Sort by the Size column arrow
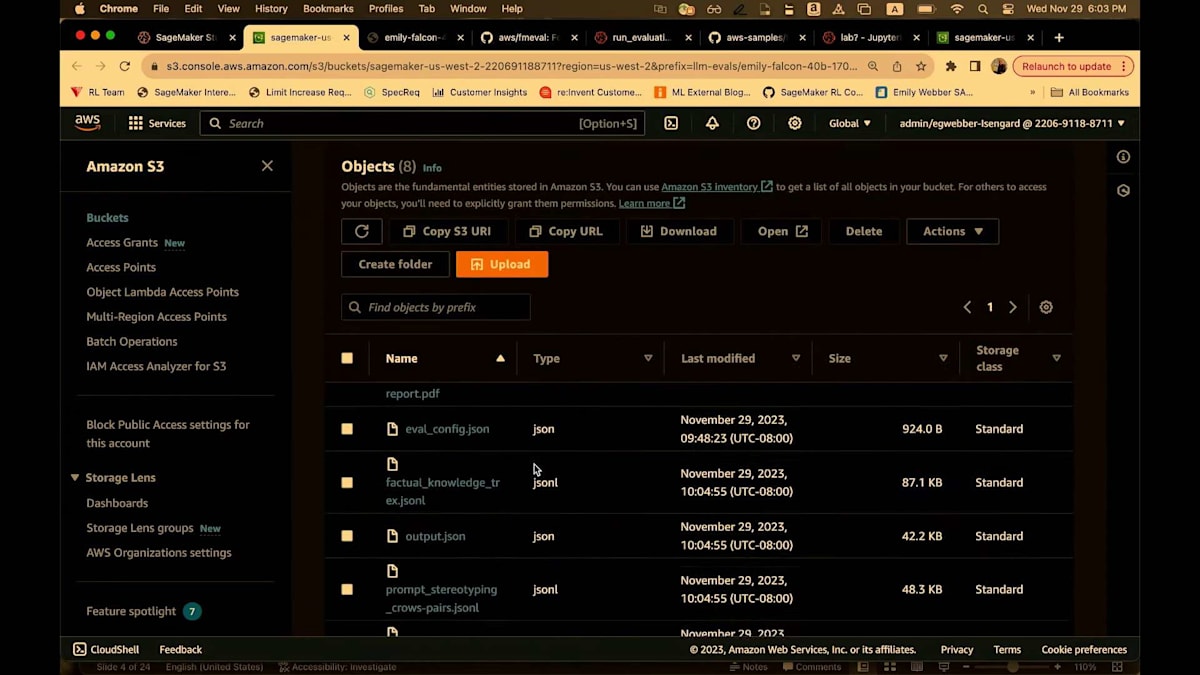 coord(943,358)
